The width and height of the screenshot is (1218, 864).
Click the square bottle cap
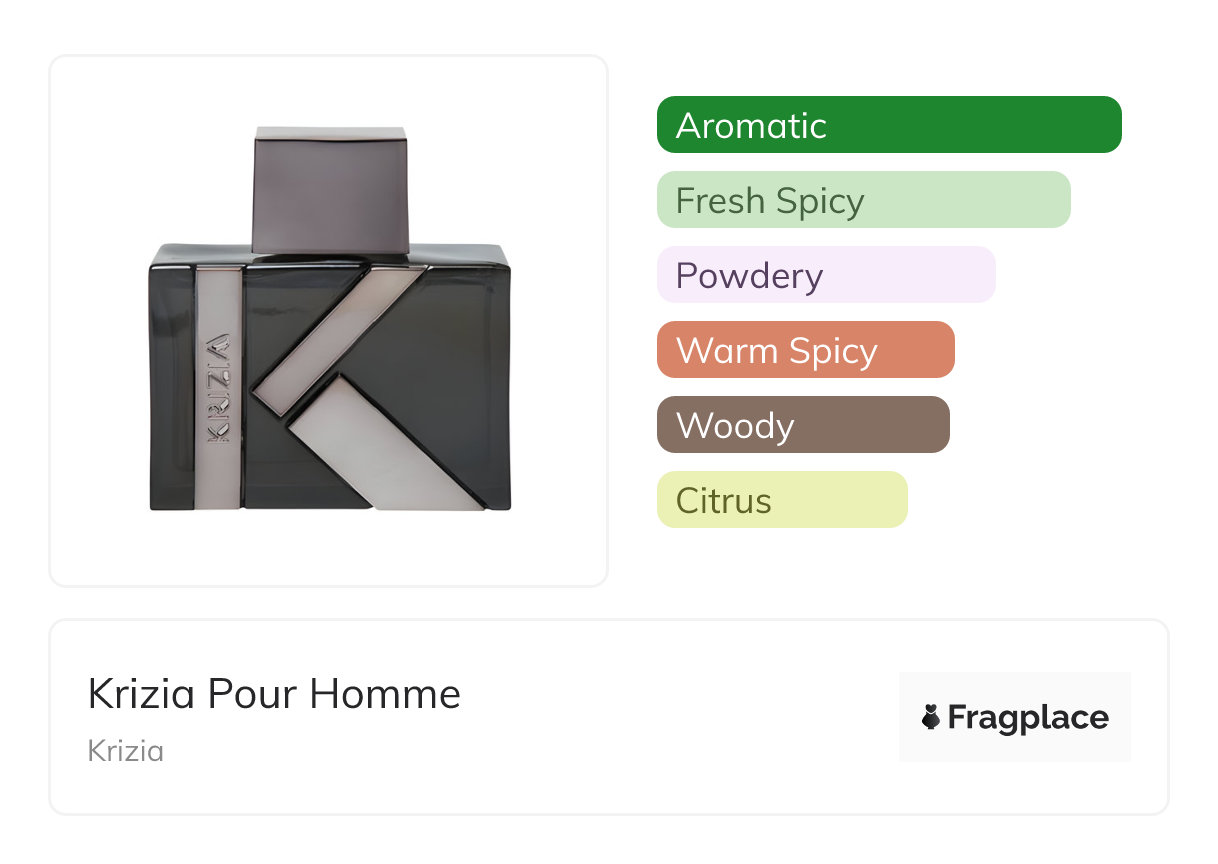pyautogui.click(x=330, y=188)
